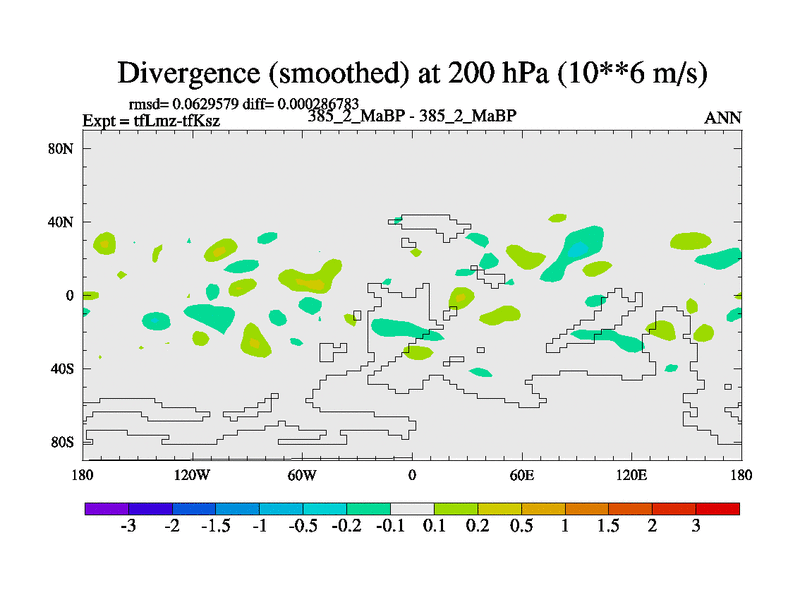
Task: Pick the cyan swatch between -1 and -0.5
Action: pos(281,509)
